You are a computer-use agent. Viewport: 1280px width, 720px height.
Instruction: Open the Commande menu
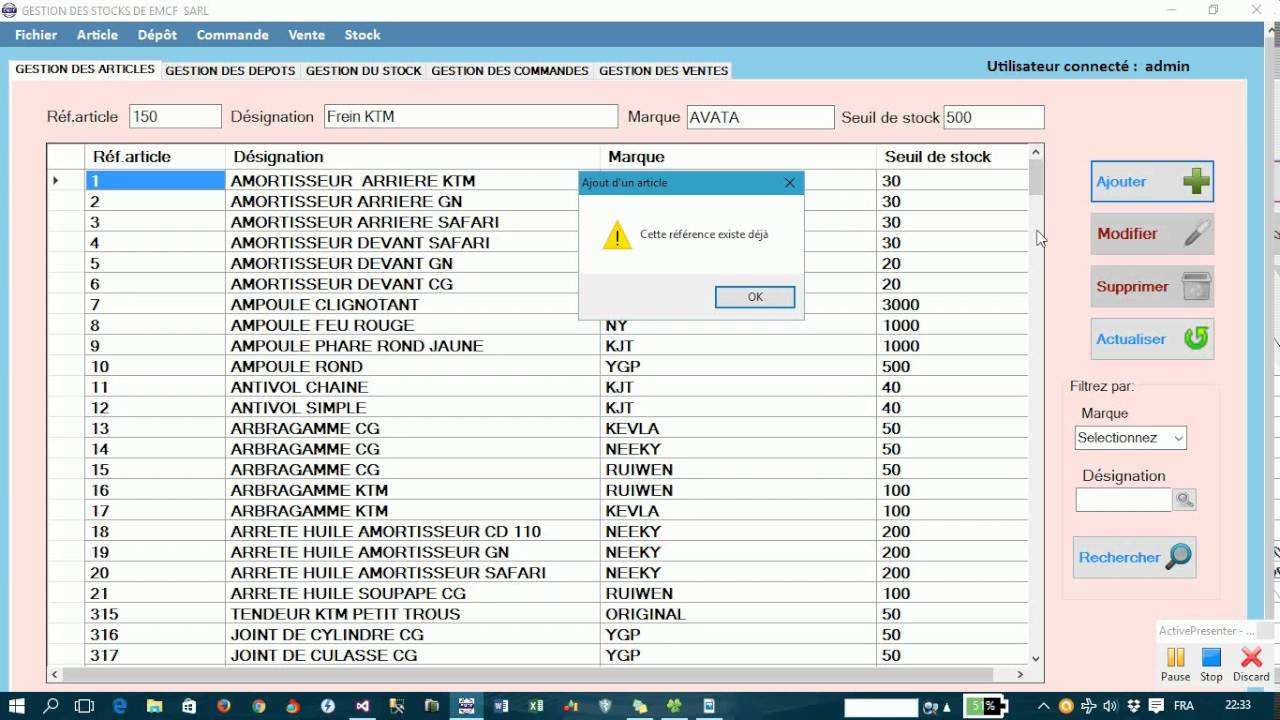232,35
